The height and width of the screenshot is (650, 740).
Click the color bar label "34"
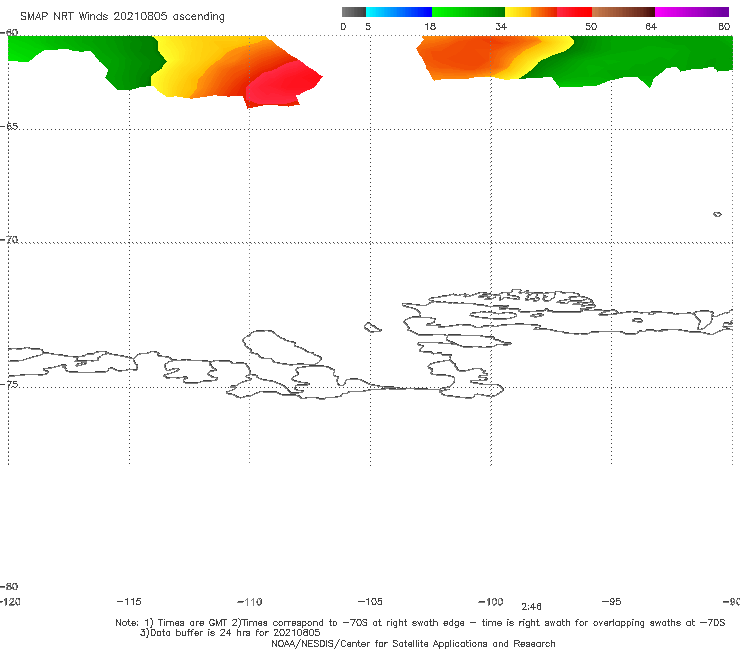pyautogui.click(x=501, y=27)
